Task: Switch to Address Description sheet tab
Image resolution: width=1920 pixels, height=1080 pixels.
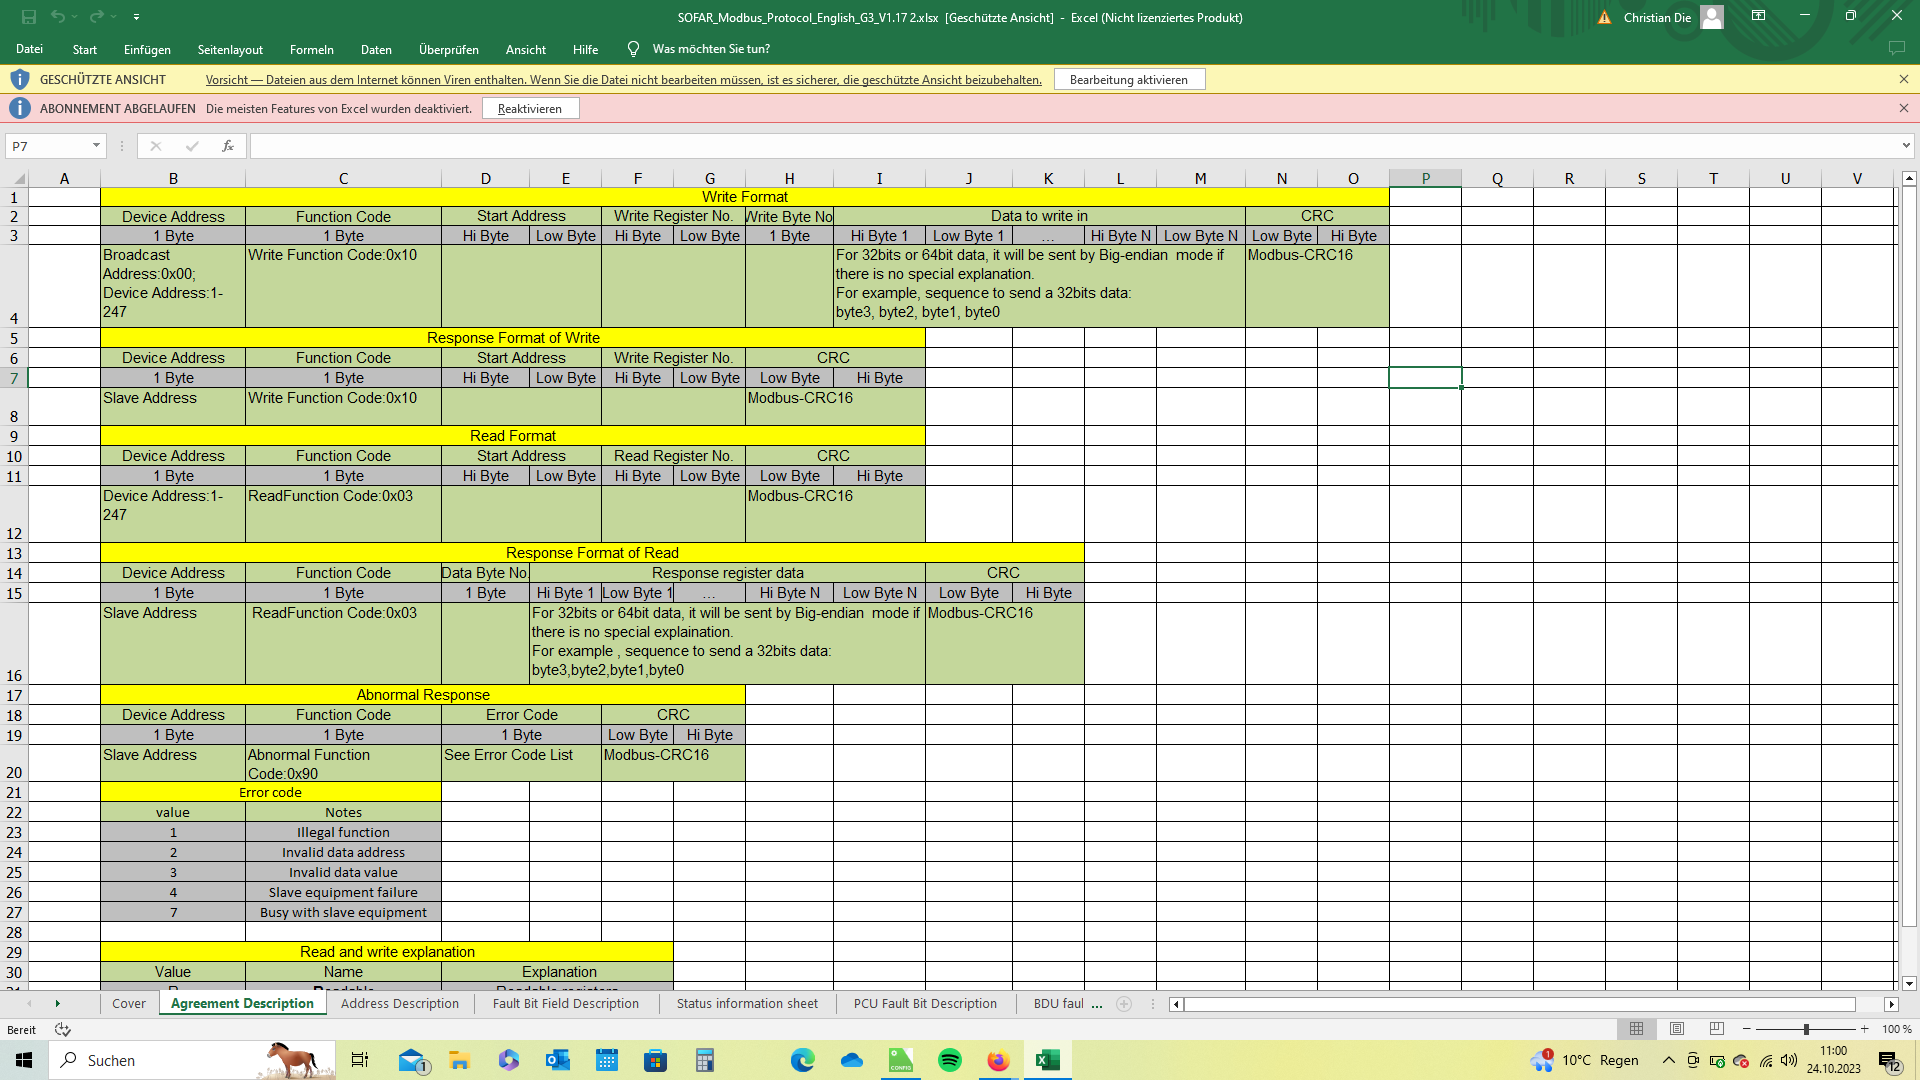Action: coord(399,1004)
